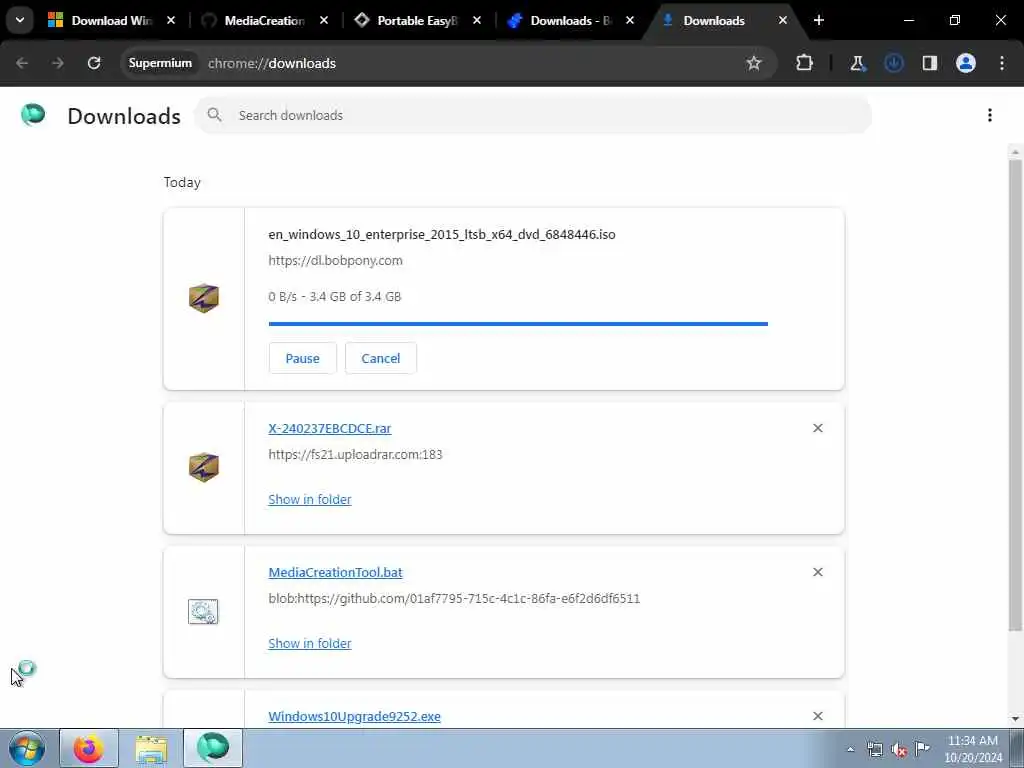This screenshot has width=1024, height=768.
Task: Open the Action Center flag icon
Action: [x=922, y=749]
